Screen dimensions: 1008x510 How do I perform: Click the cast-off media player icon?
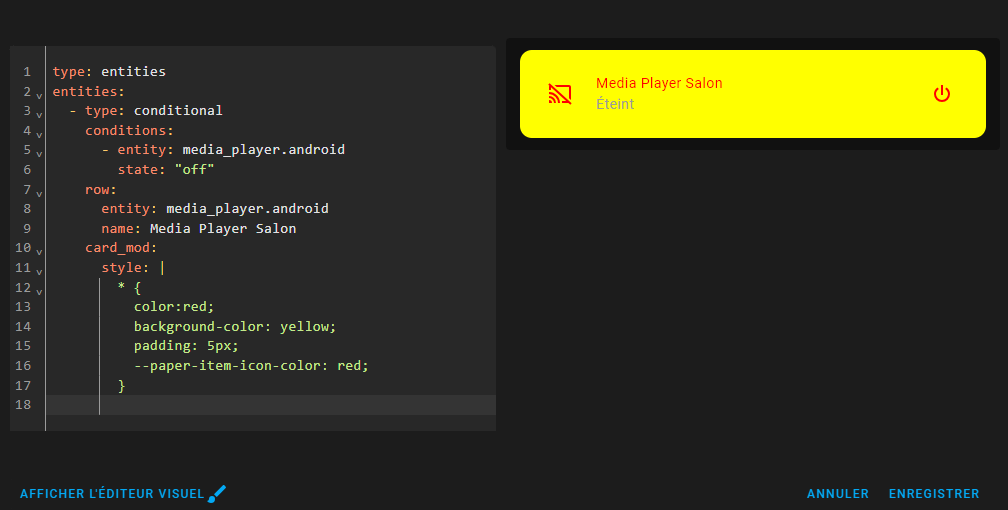click(560, 94)
